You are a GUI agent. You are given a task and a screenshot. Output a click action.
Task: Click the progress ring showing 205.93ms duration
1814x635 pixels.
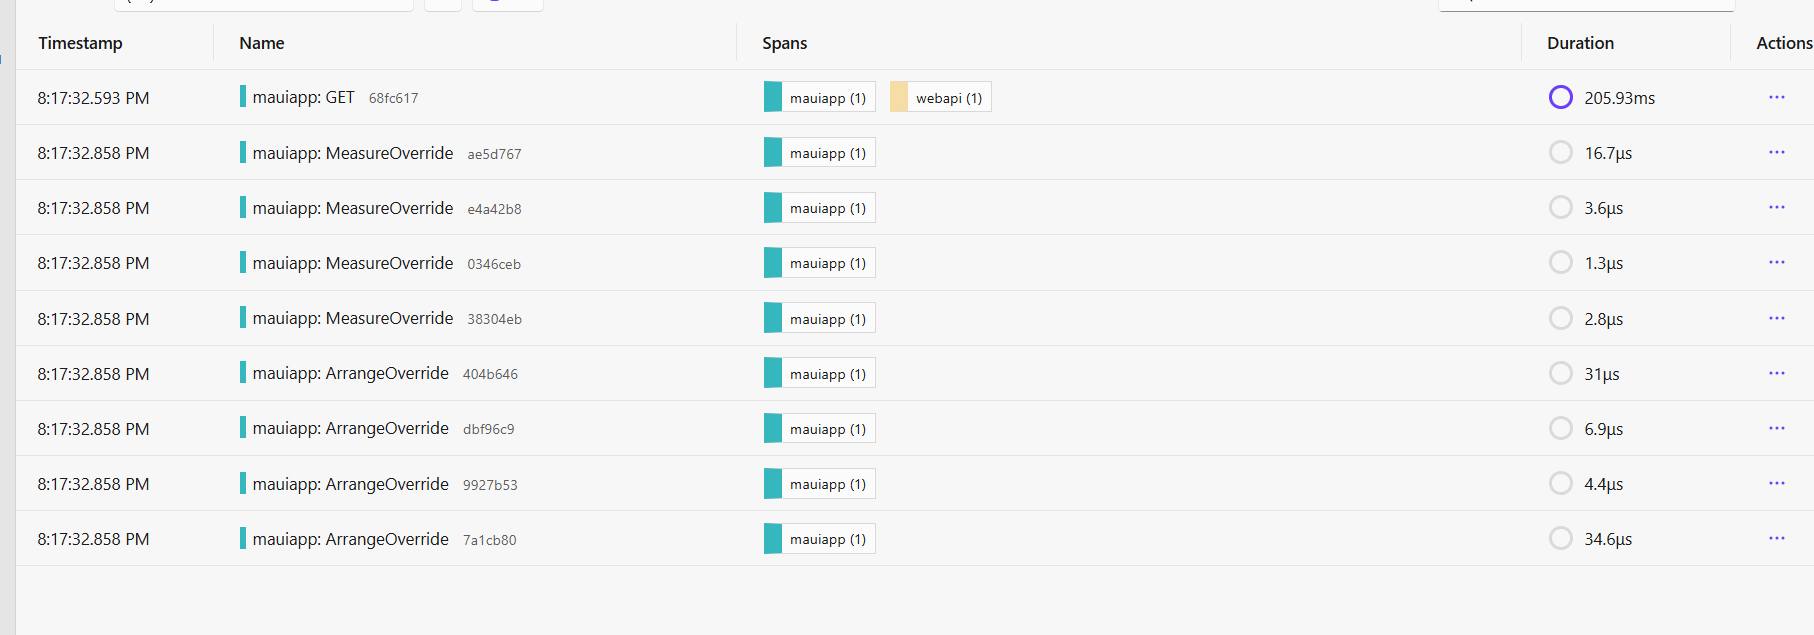pyautogui.click(x=1561, y=97)
